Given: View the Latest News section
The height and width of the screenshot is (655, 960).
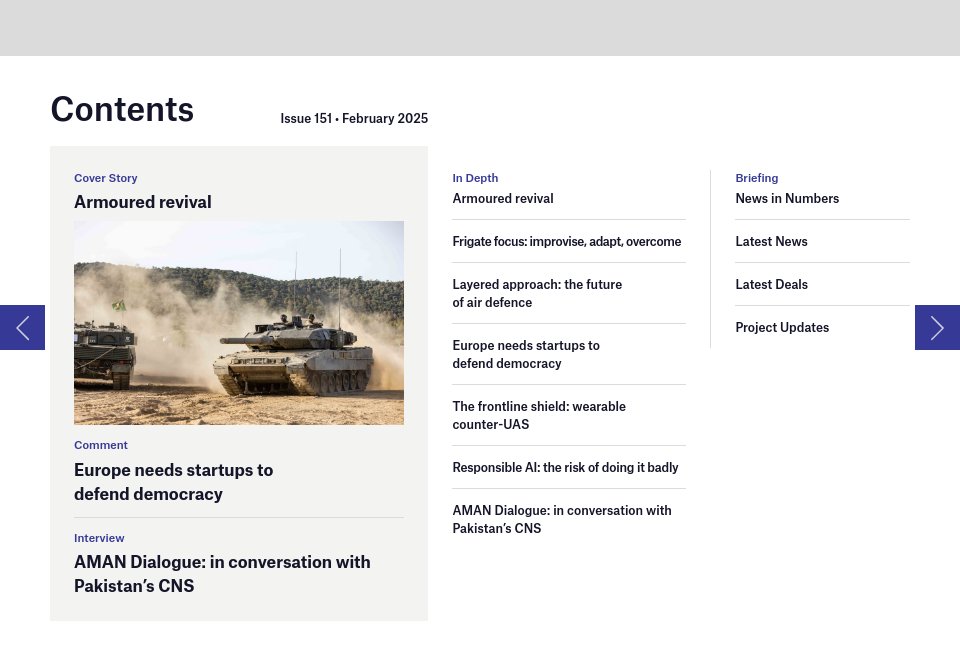Looking at the screenshot, I should (771, 241).
